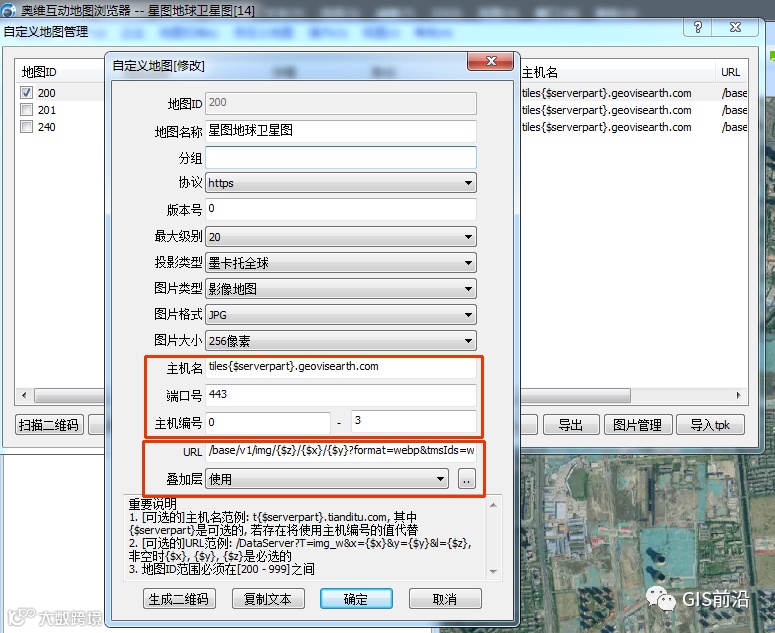Focus the empty 分组 input field
Screen dimensions: 775x633
[x=341, y=158]
